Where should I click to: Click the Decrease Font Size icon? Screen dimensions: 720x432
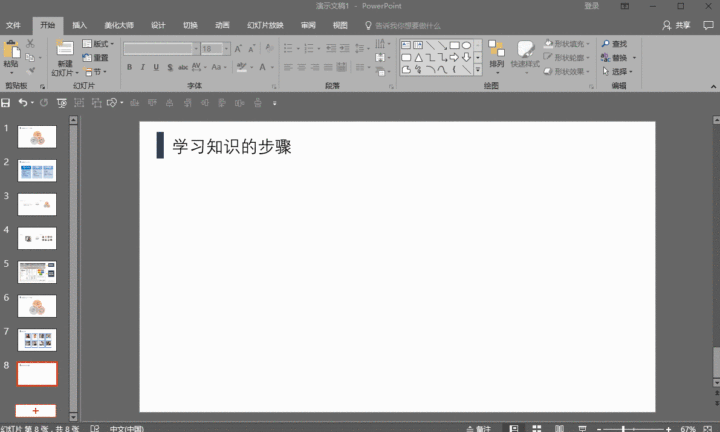click(x=252, y=49)
